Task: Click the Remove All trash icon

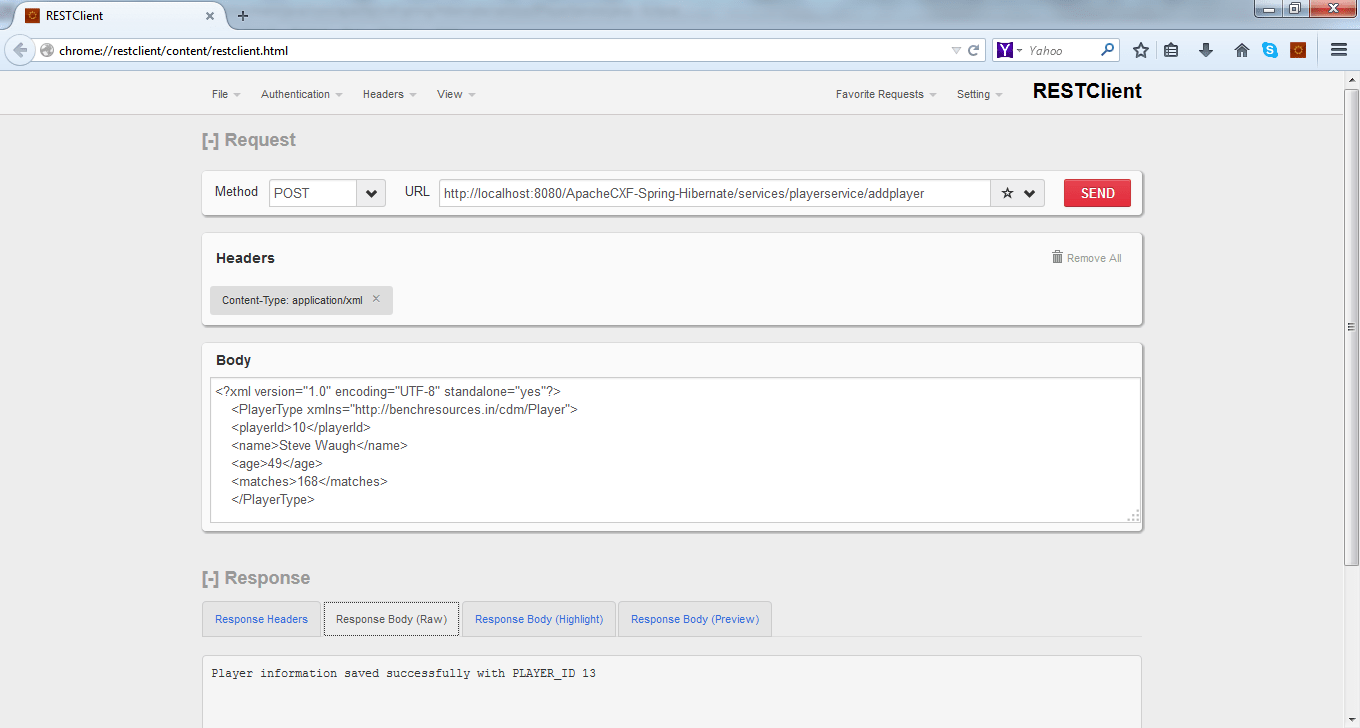Action: 1057,257
